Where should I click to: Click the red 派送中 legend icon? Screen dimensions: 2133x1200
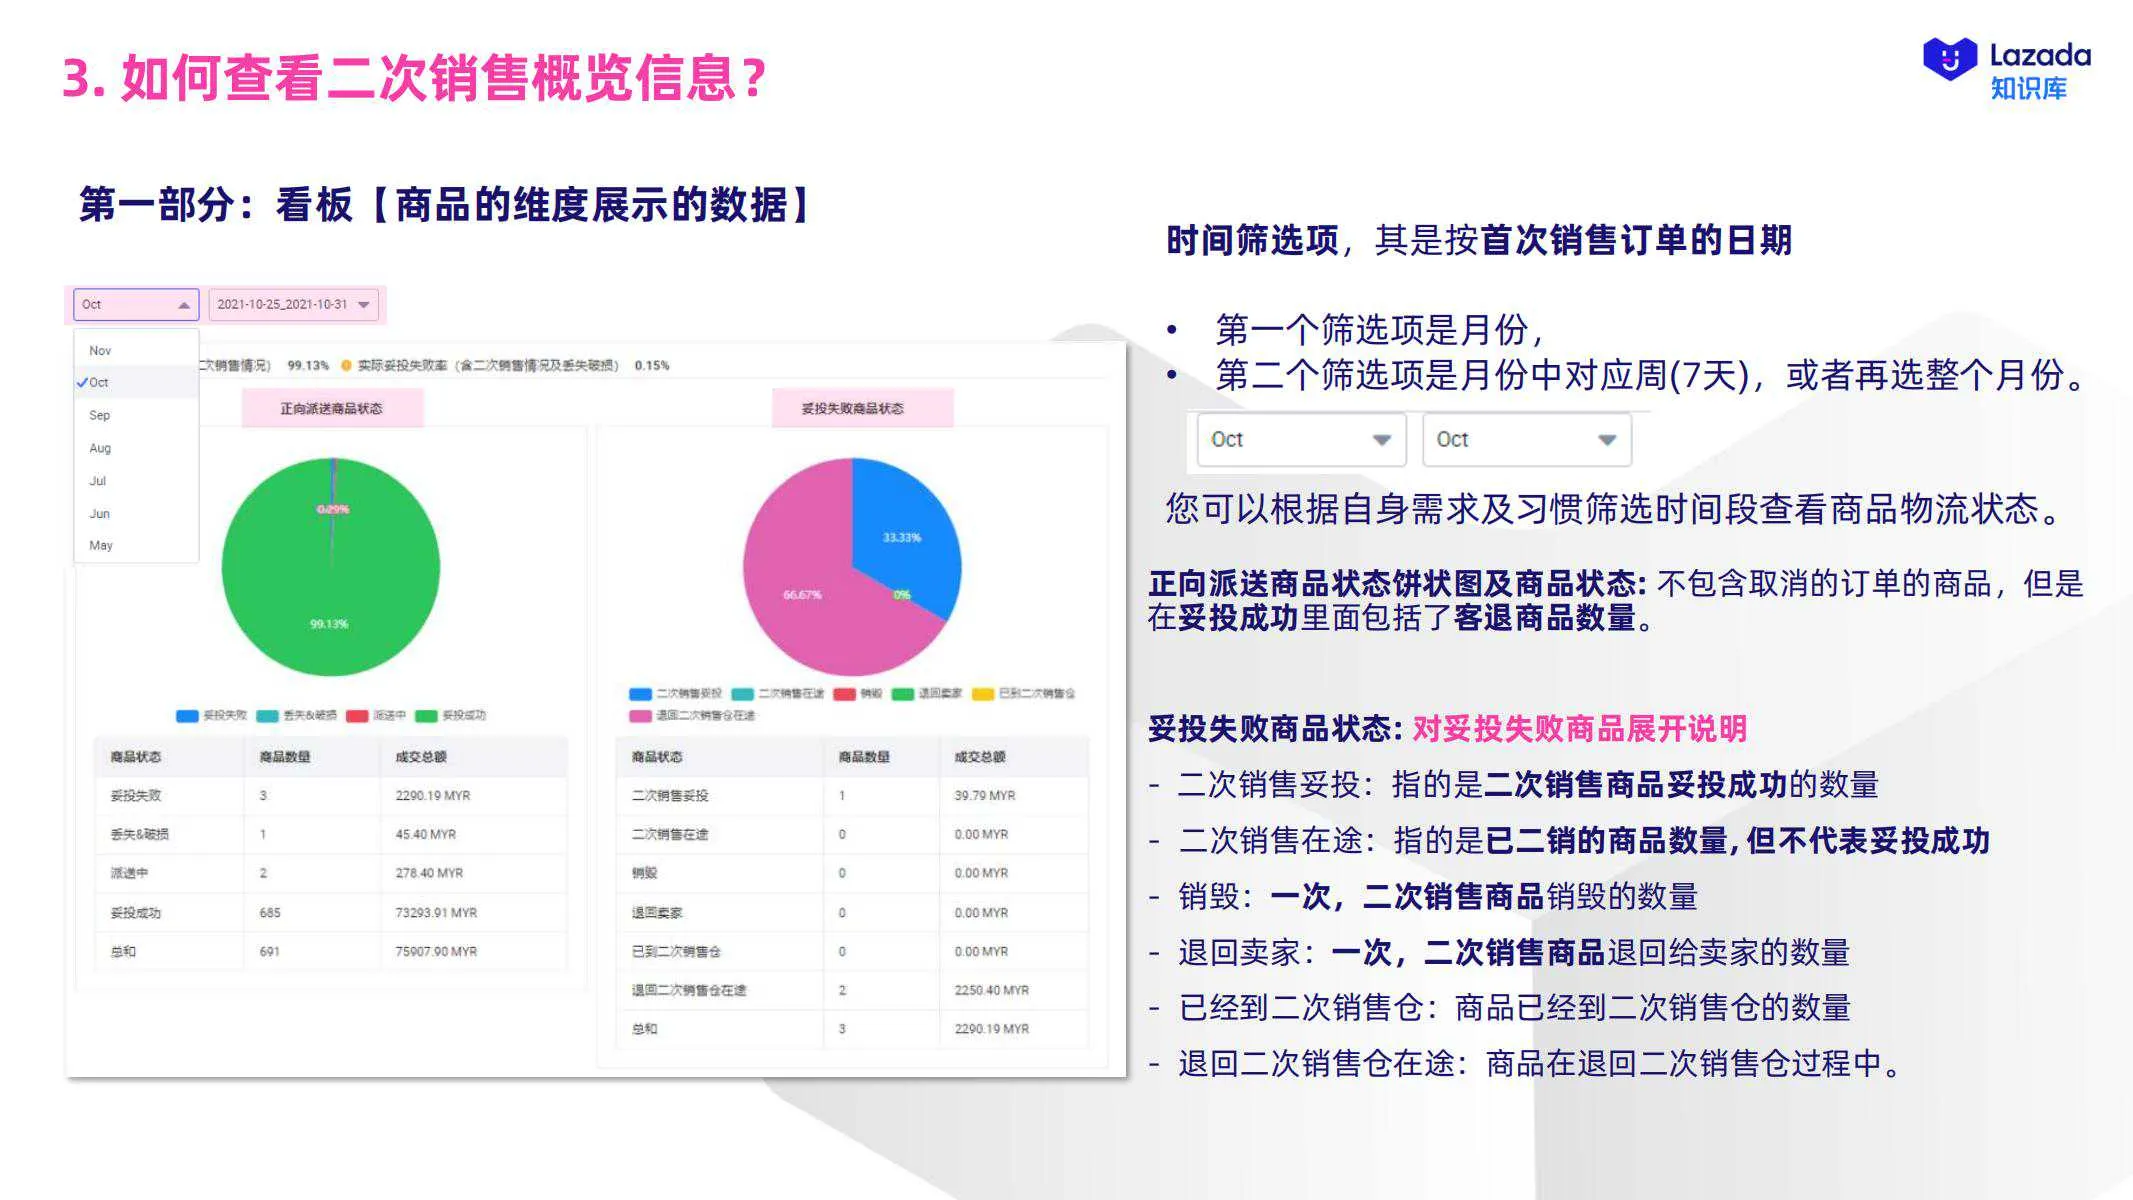pyautogui.click(x=356, y=716)
